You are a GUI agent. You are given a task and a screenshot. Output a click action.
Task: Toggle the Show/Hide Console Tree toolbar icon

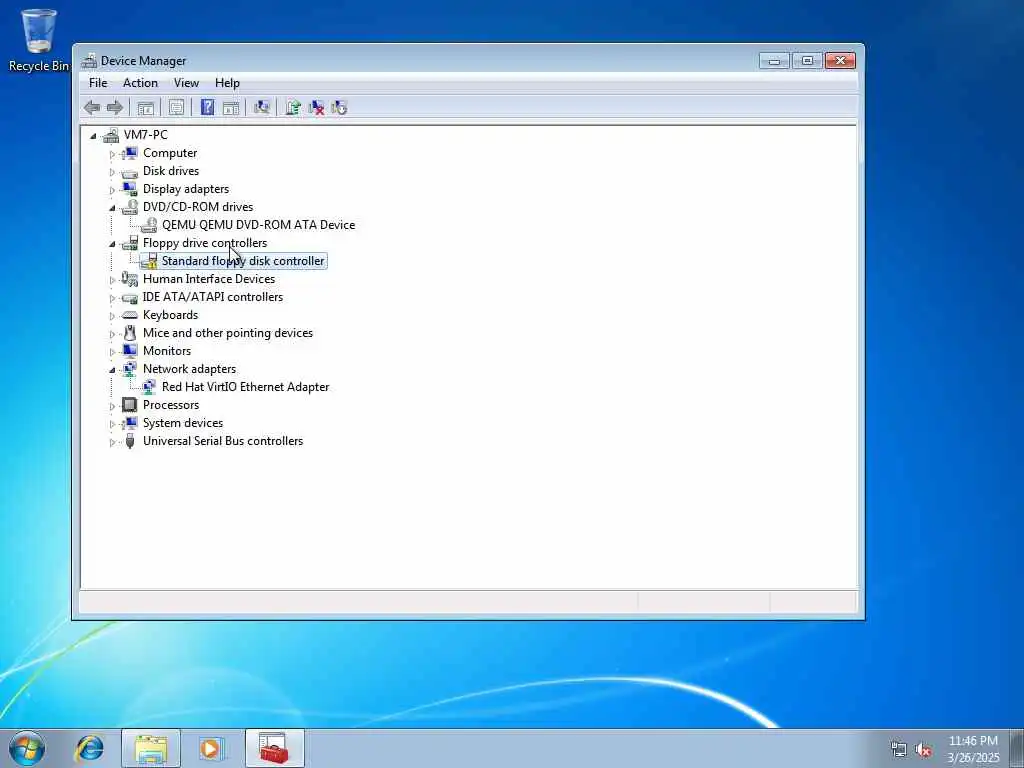point(146,108)
